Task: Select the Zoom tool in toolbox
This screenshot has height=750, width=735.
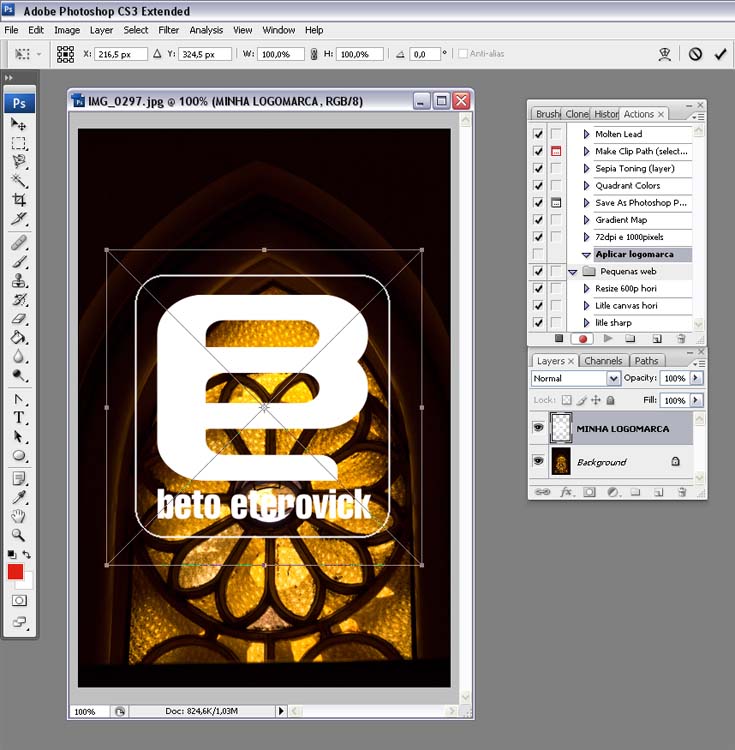Action: [x=19, y=535]
